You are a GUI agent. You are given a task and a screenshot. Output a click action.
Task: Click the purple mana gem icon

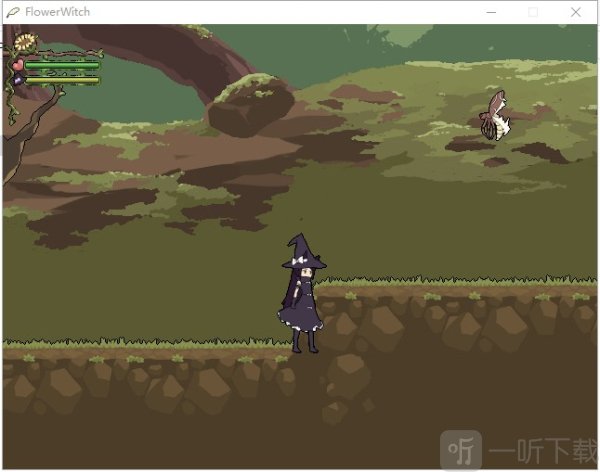[19, 80]
